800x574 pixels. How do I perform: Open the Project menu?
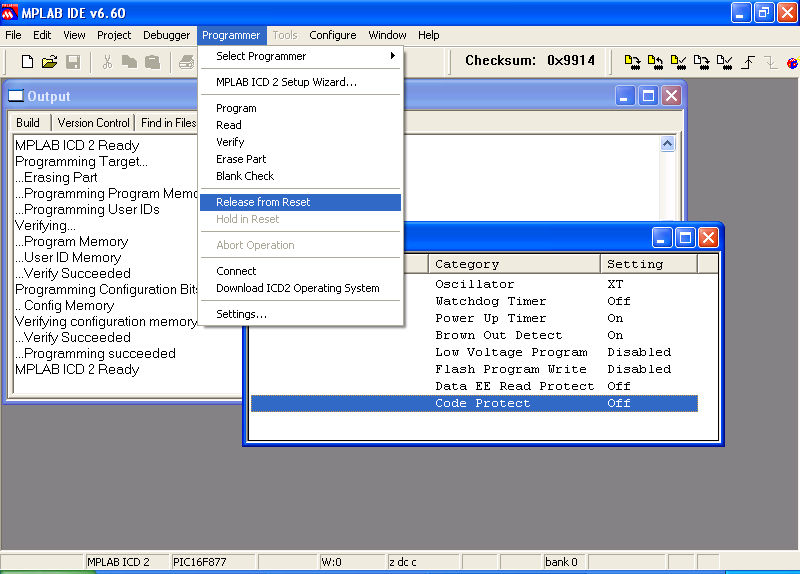(114, 35)
